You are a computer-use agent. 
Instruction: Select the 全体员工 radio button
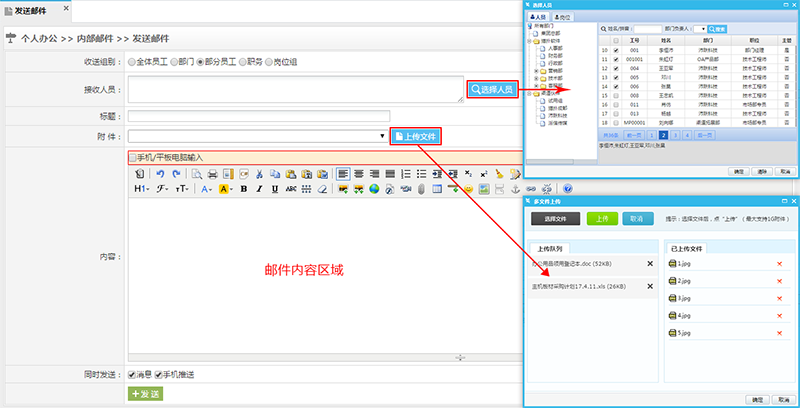[132, 62]
